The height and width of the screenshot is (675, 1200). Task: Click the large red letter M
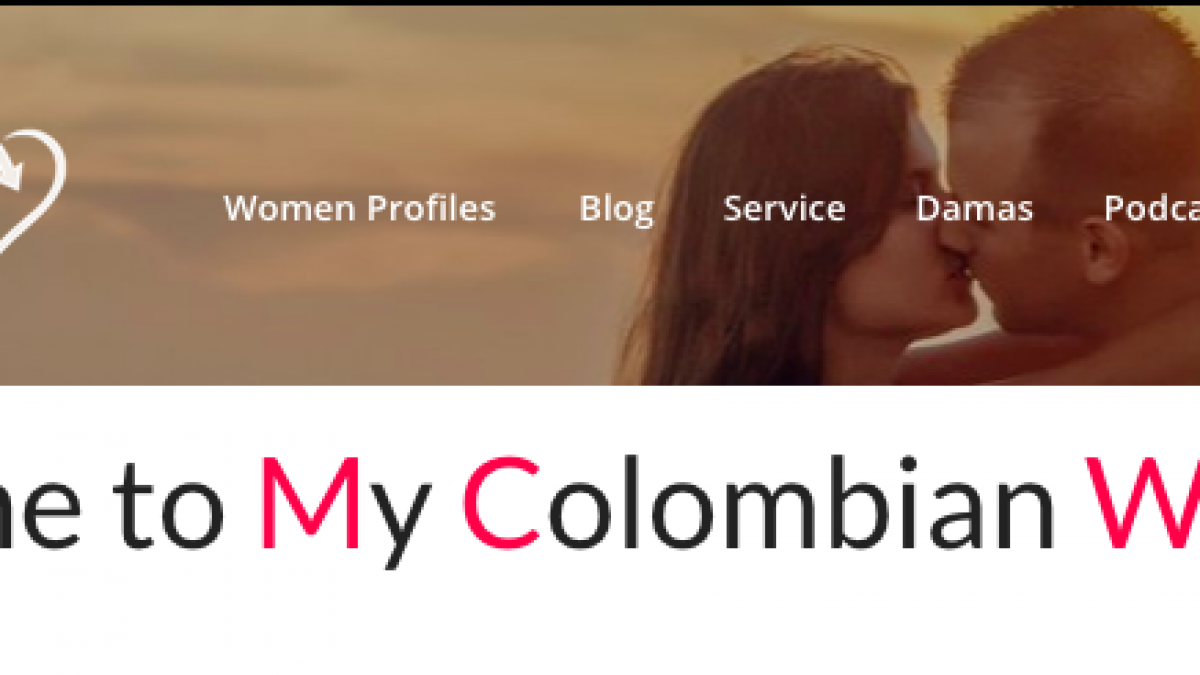coord(309,504)
